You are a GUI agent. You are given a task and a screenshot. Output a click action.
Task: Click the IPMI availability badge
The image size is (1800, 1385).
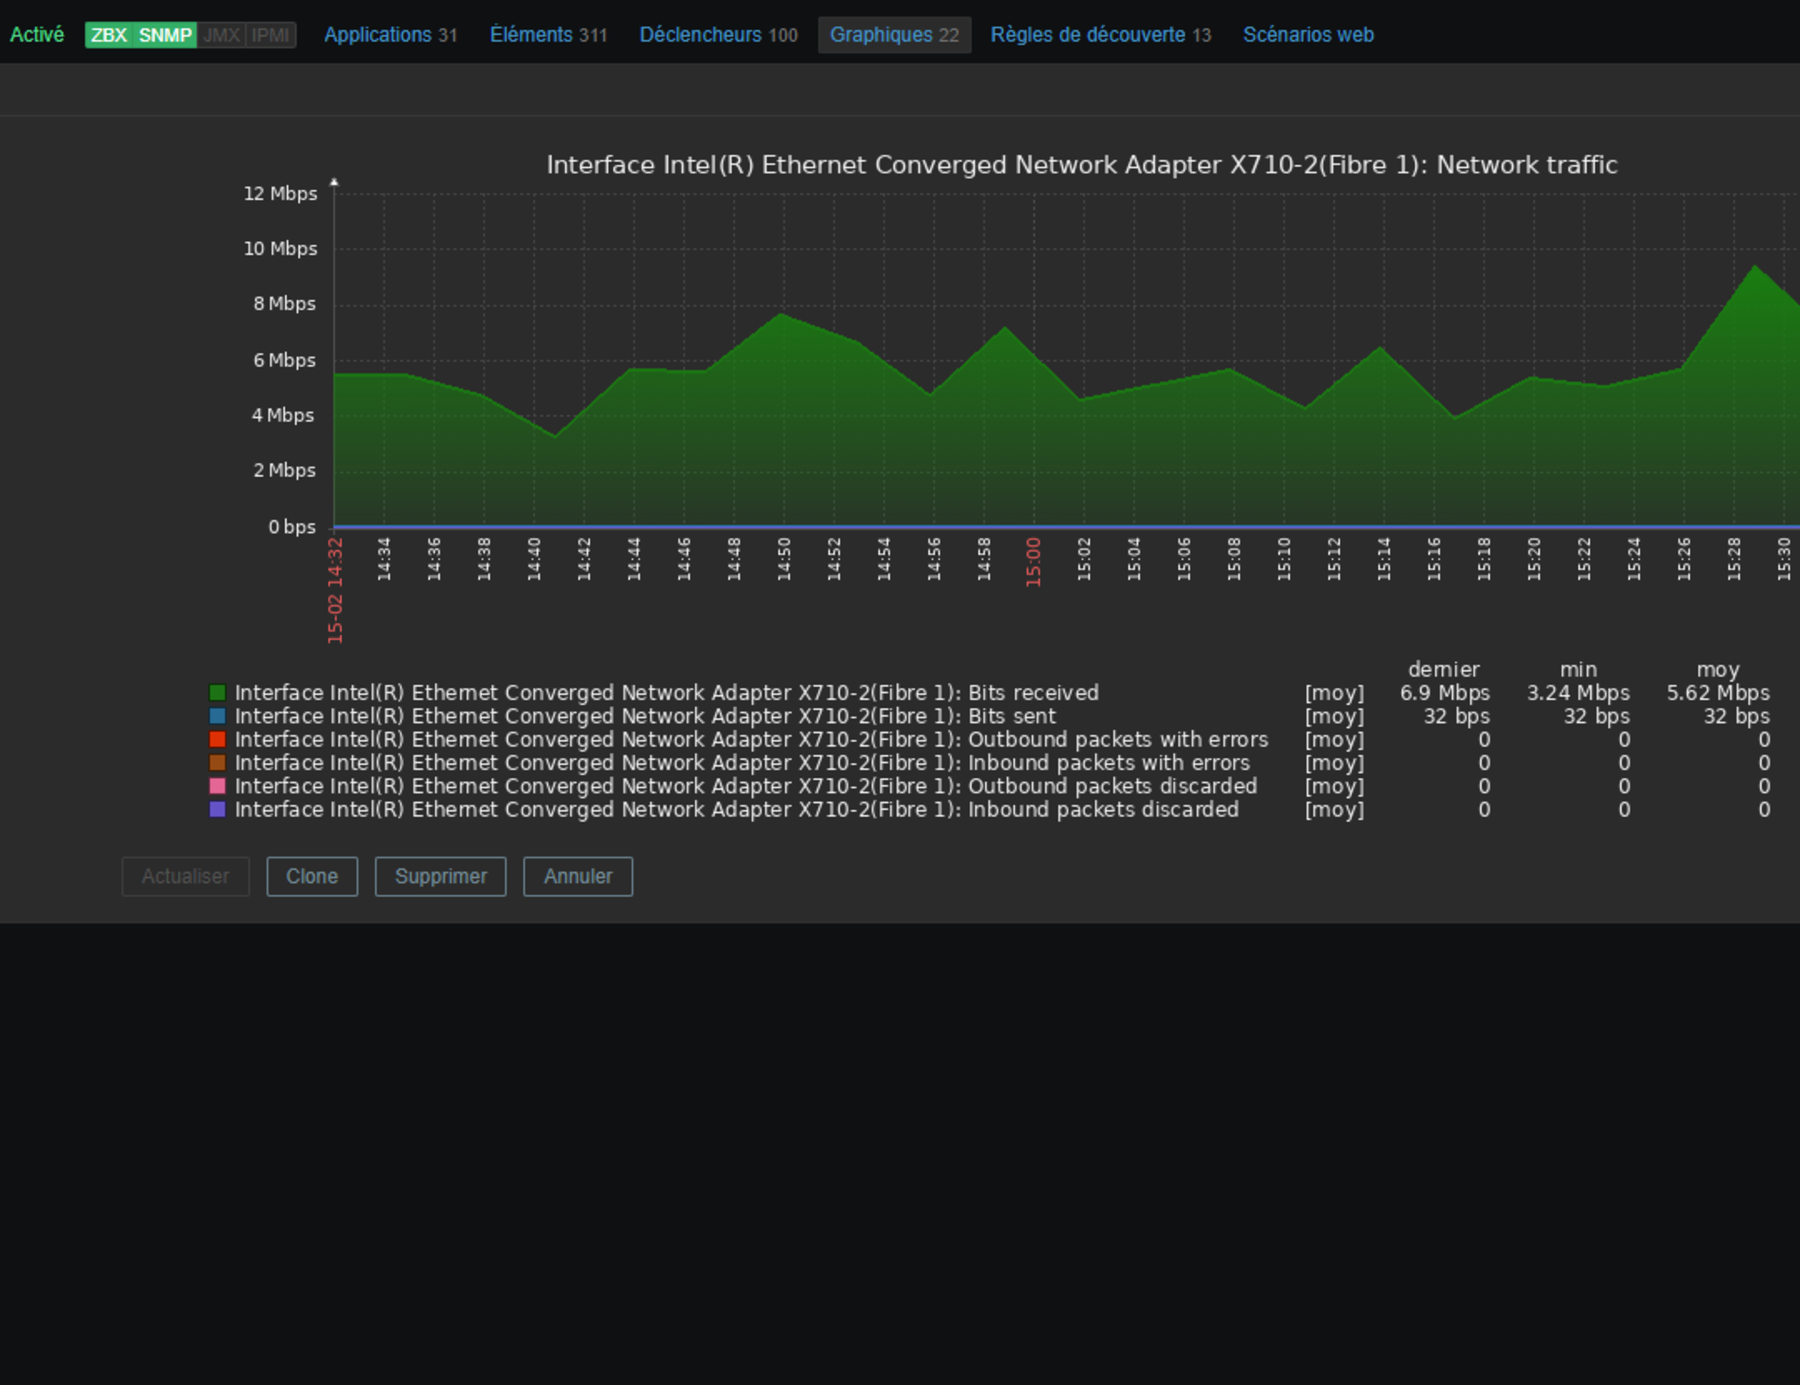click(x=270, y=36)
